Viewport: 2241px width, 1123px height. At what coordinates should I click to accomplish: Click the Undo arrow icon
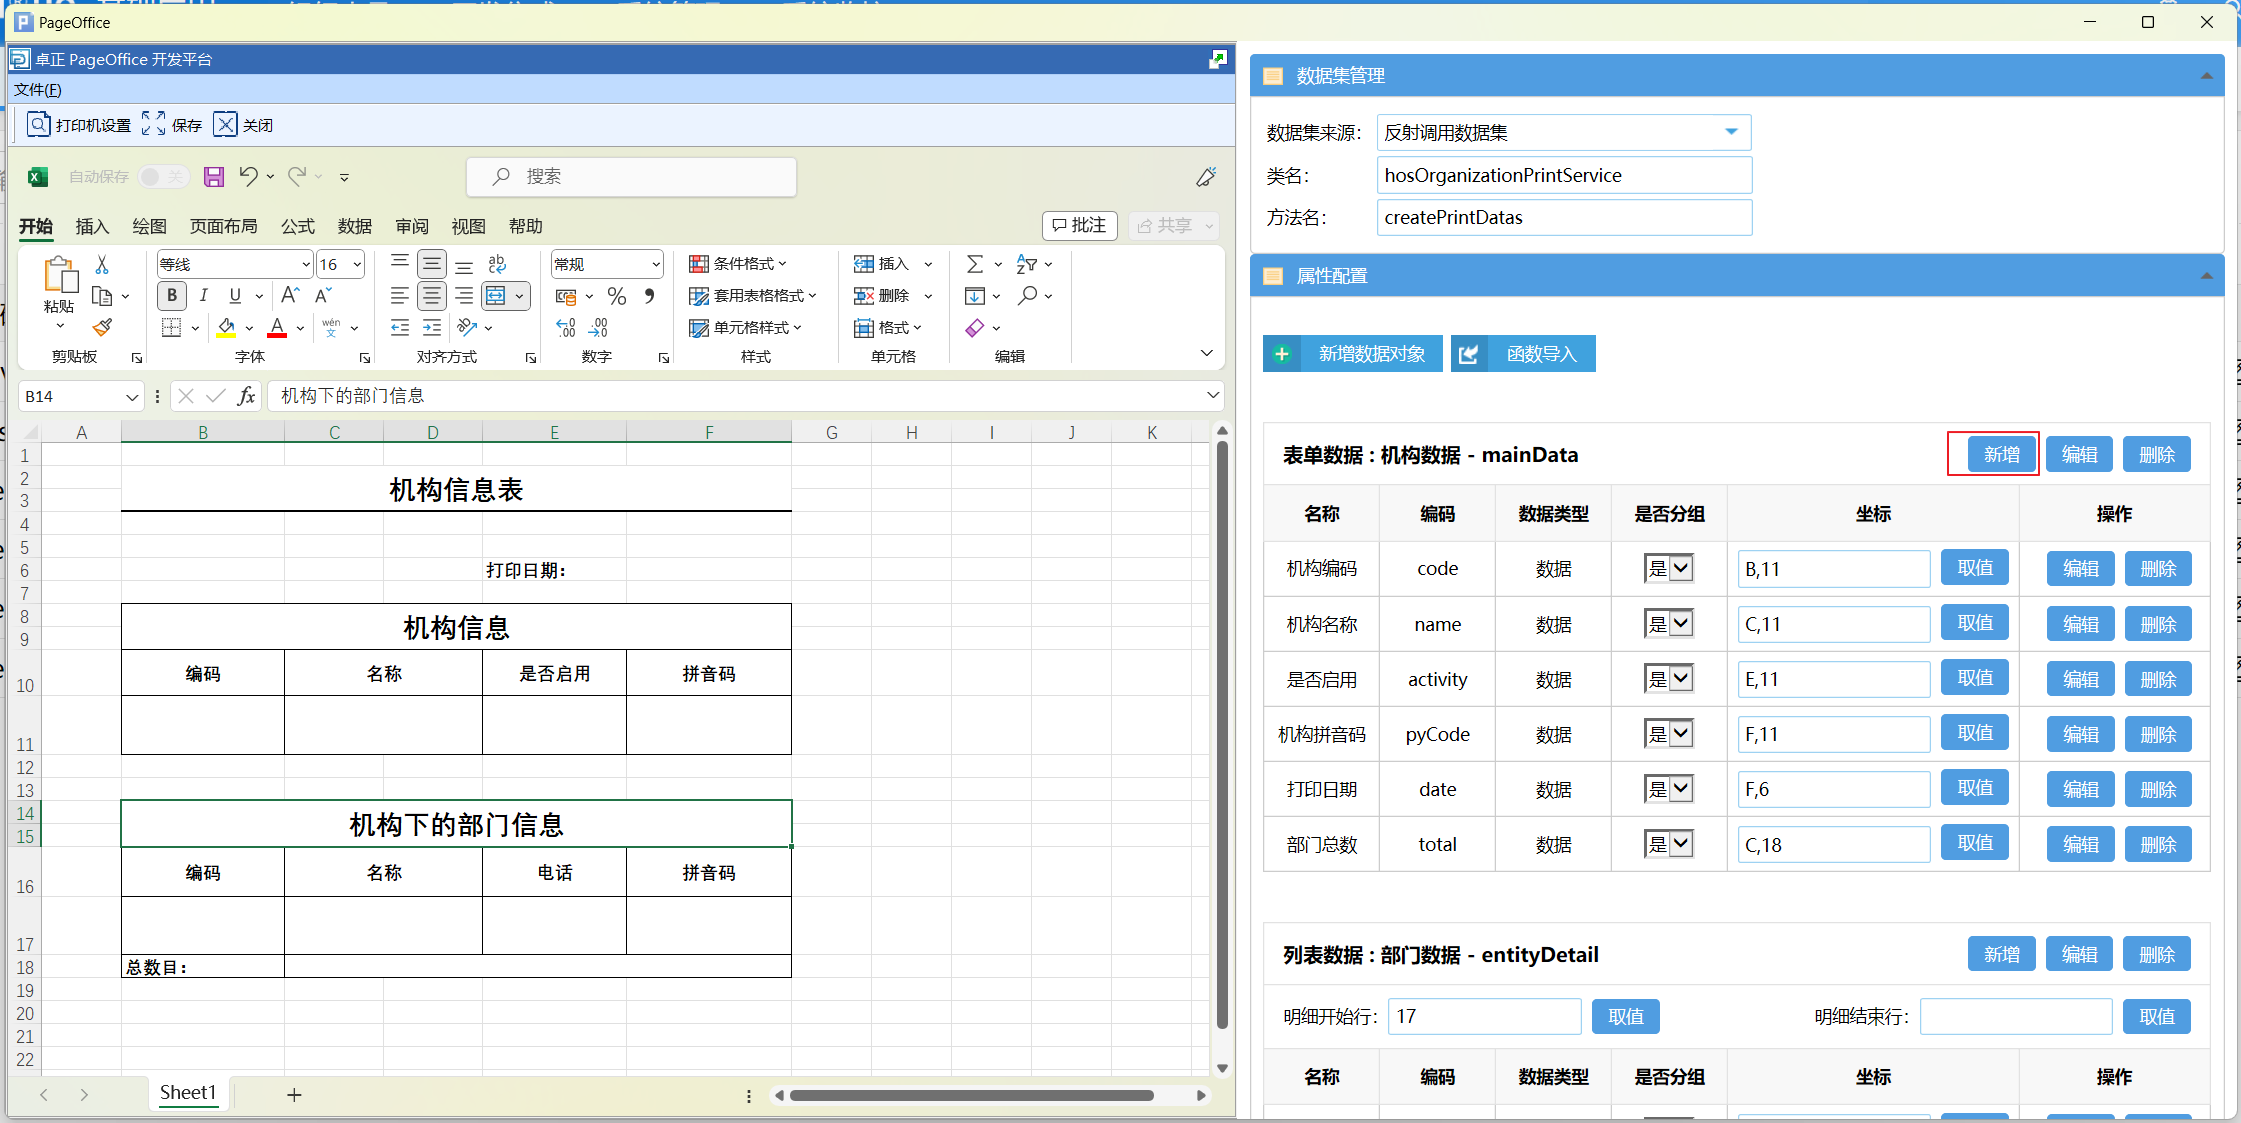click(x=248, y=177)
